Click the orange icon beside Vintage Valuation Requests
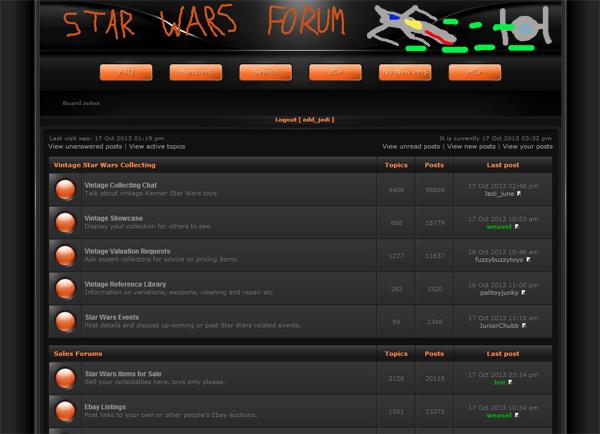The height and width of the screenshot is (434, 600). point(65,255)
